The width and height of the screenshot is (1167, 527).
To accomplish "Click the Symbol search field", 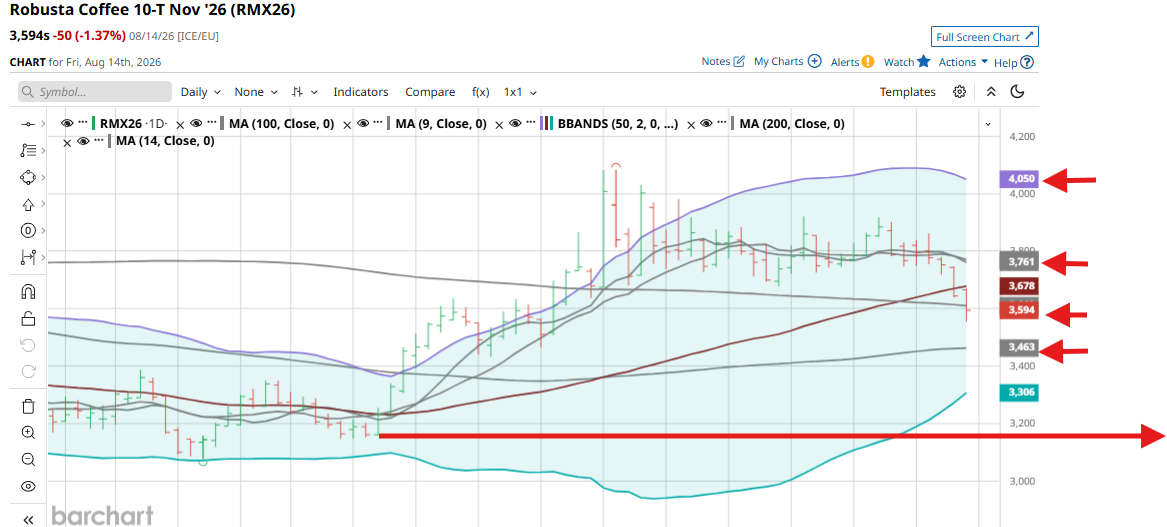I will [95, 92].
